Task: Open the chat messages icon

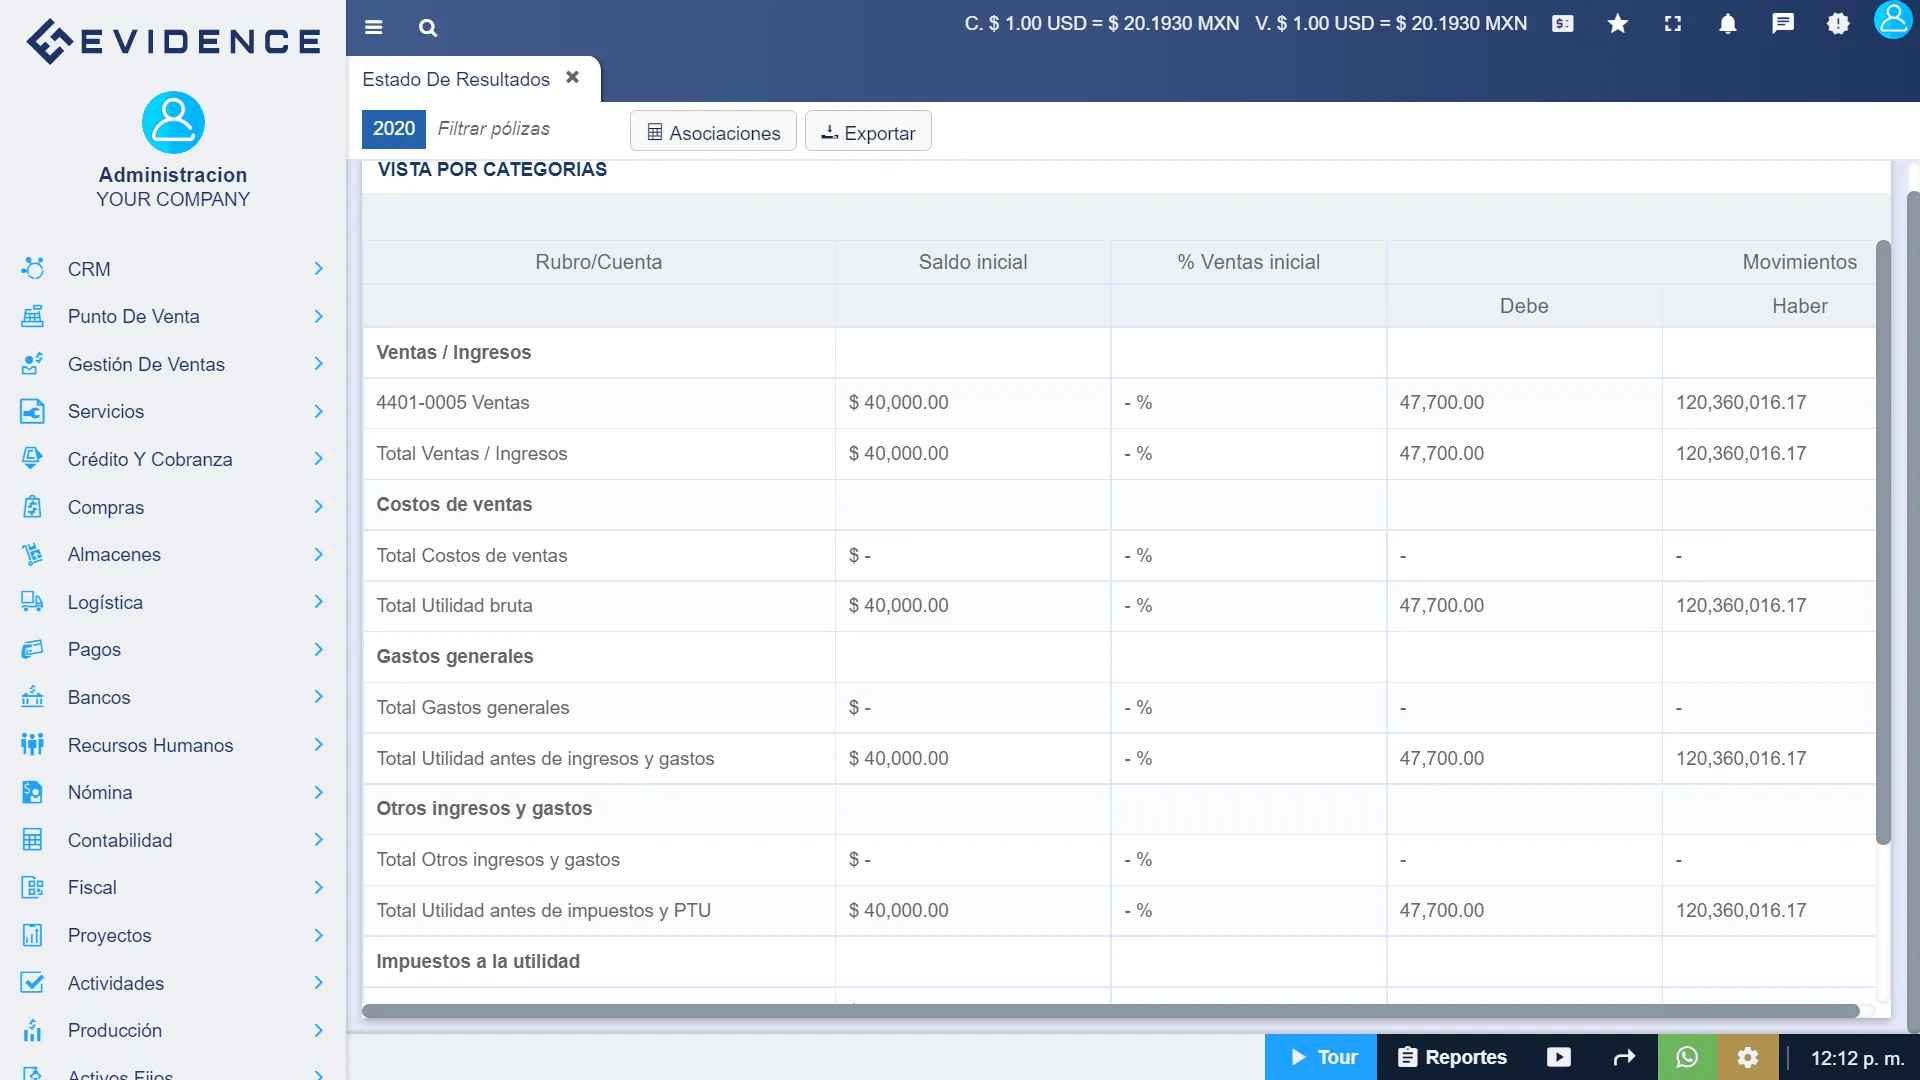Action: coord(1784,24)
